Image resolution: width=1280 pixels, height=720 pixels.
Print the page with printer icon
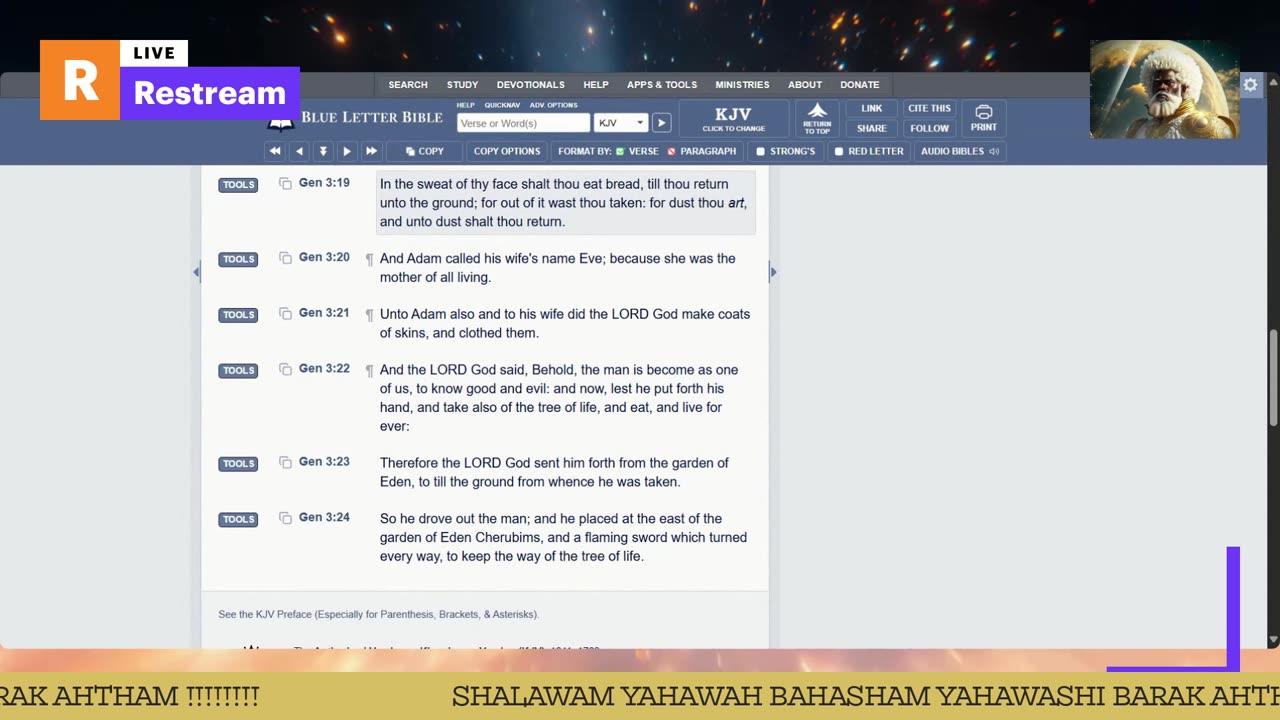[x=984, y=118]
